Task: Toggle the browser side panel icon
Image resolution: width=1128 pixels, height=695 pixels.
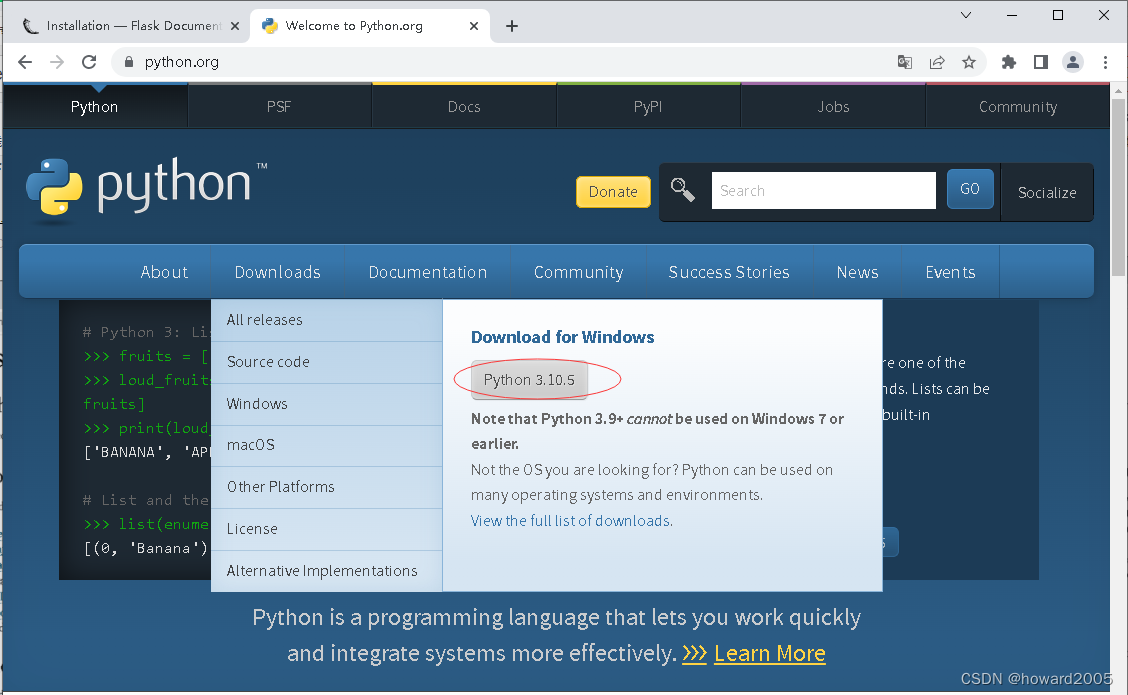Action: coord(1041,62)
